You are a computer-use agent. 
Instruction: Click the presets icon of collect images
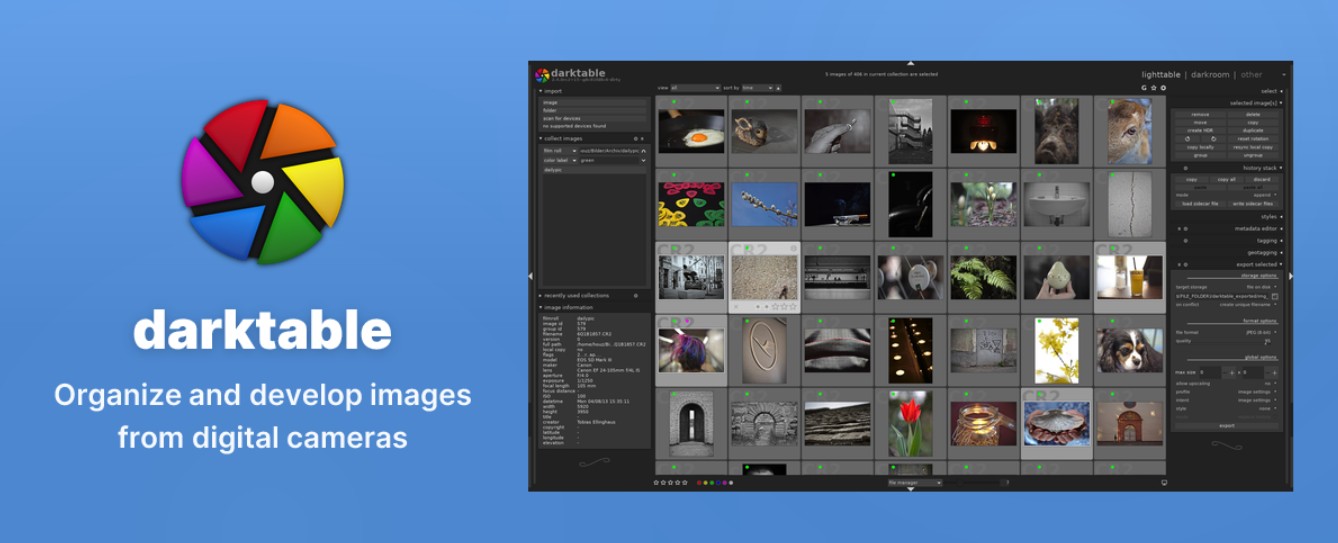635,139
